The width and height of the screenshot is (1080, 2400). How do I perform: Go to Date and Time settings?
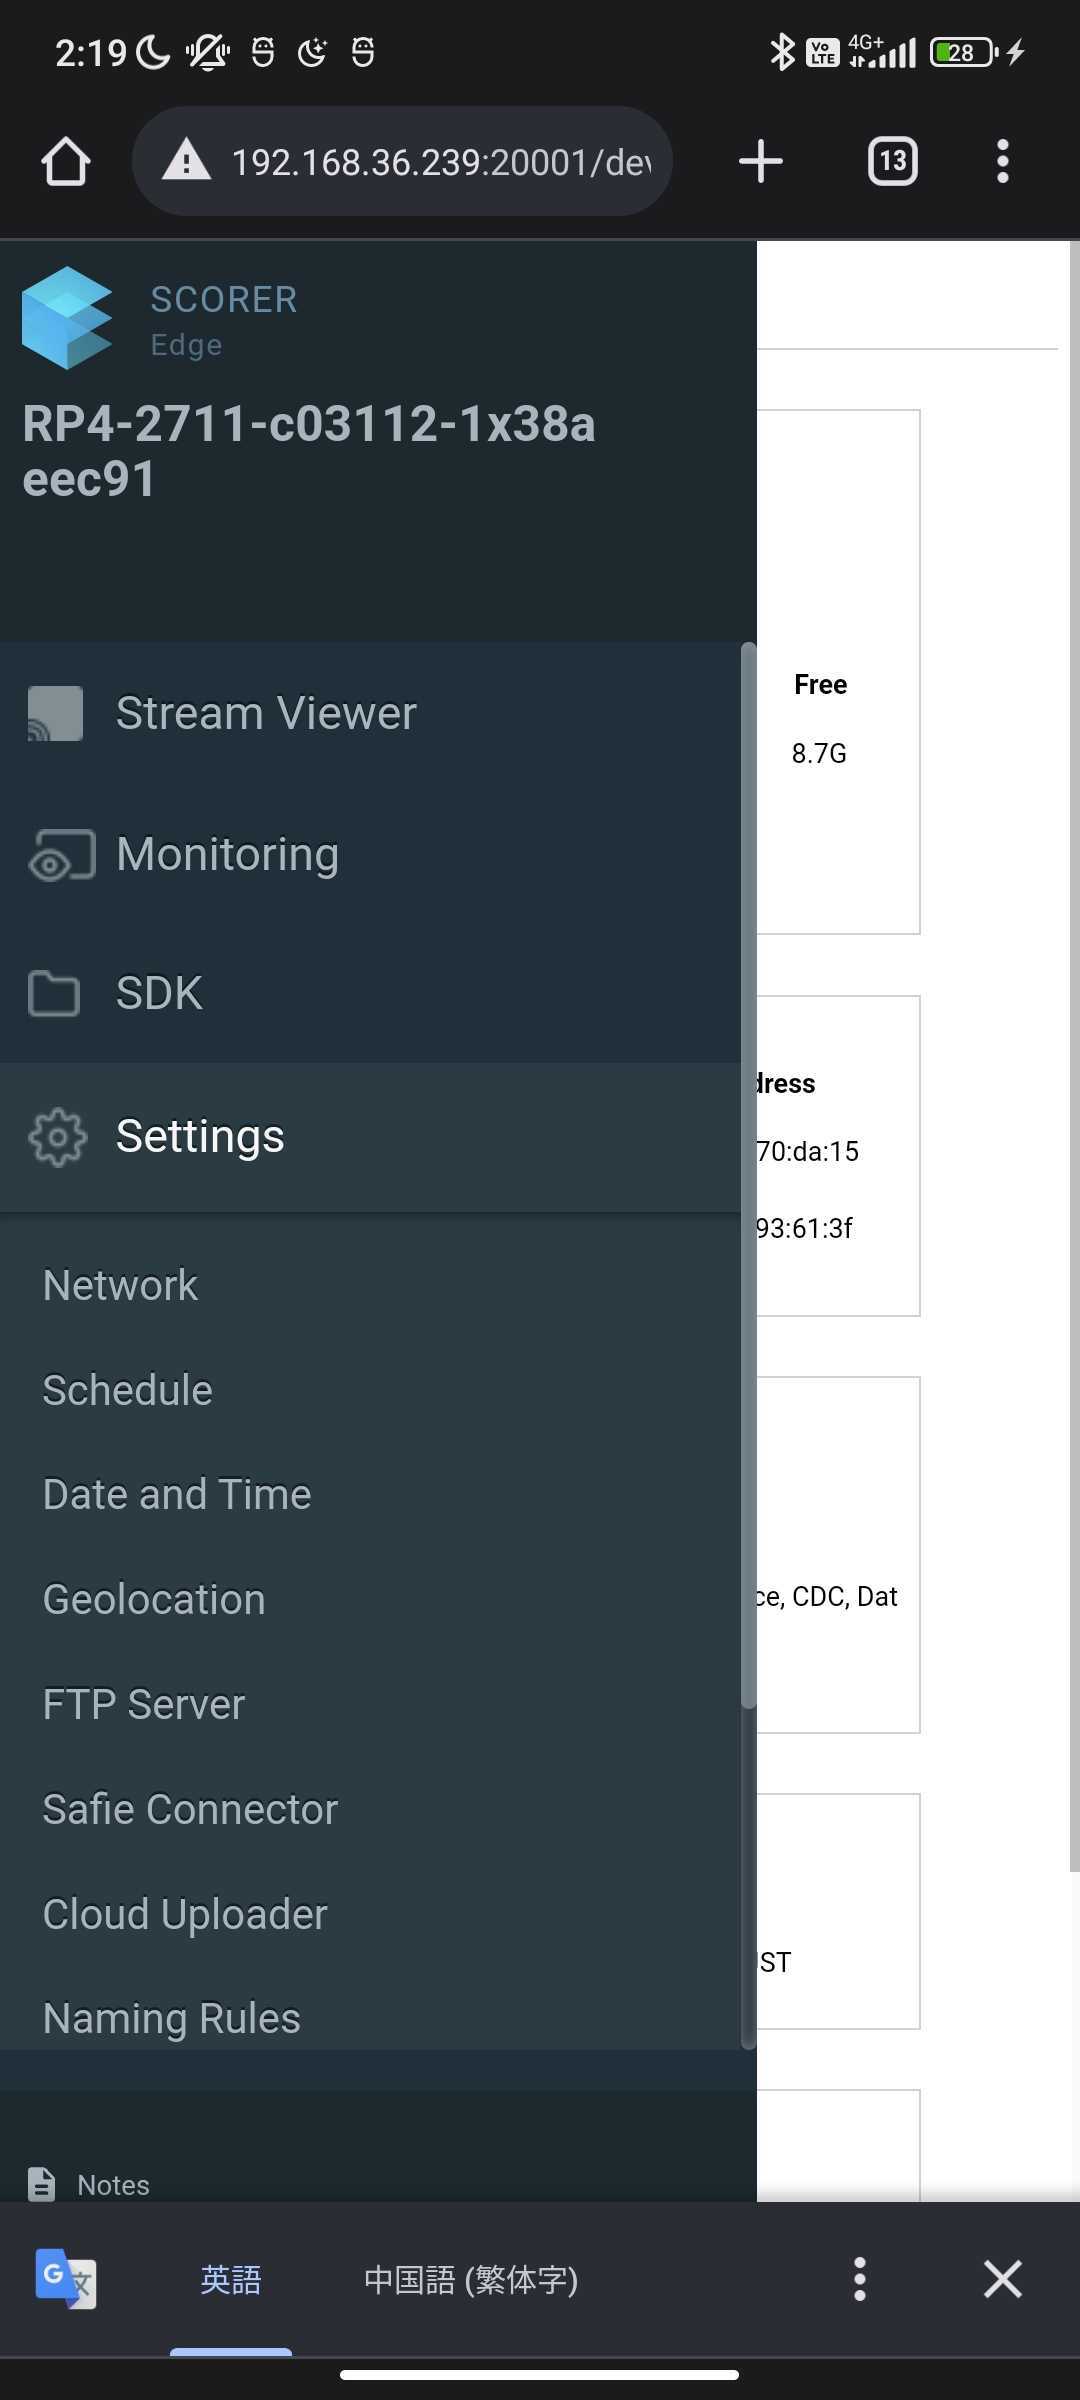coord(177,1494)
